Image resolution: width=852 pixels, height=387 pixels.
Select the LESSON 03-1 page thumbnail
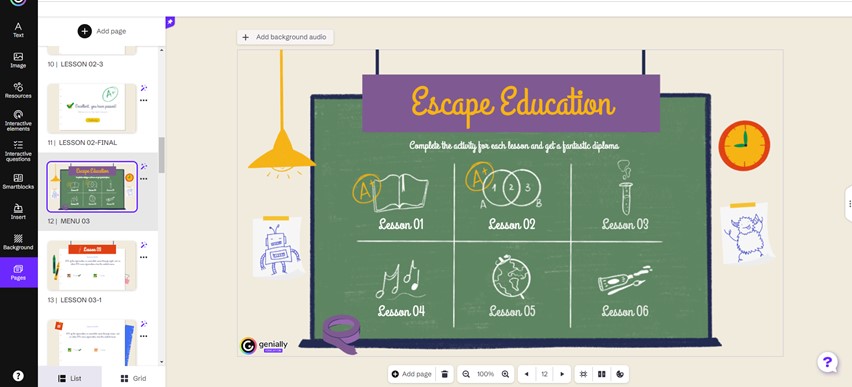[x=92, y=265]
